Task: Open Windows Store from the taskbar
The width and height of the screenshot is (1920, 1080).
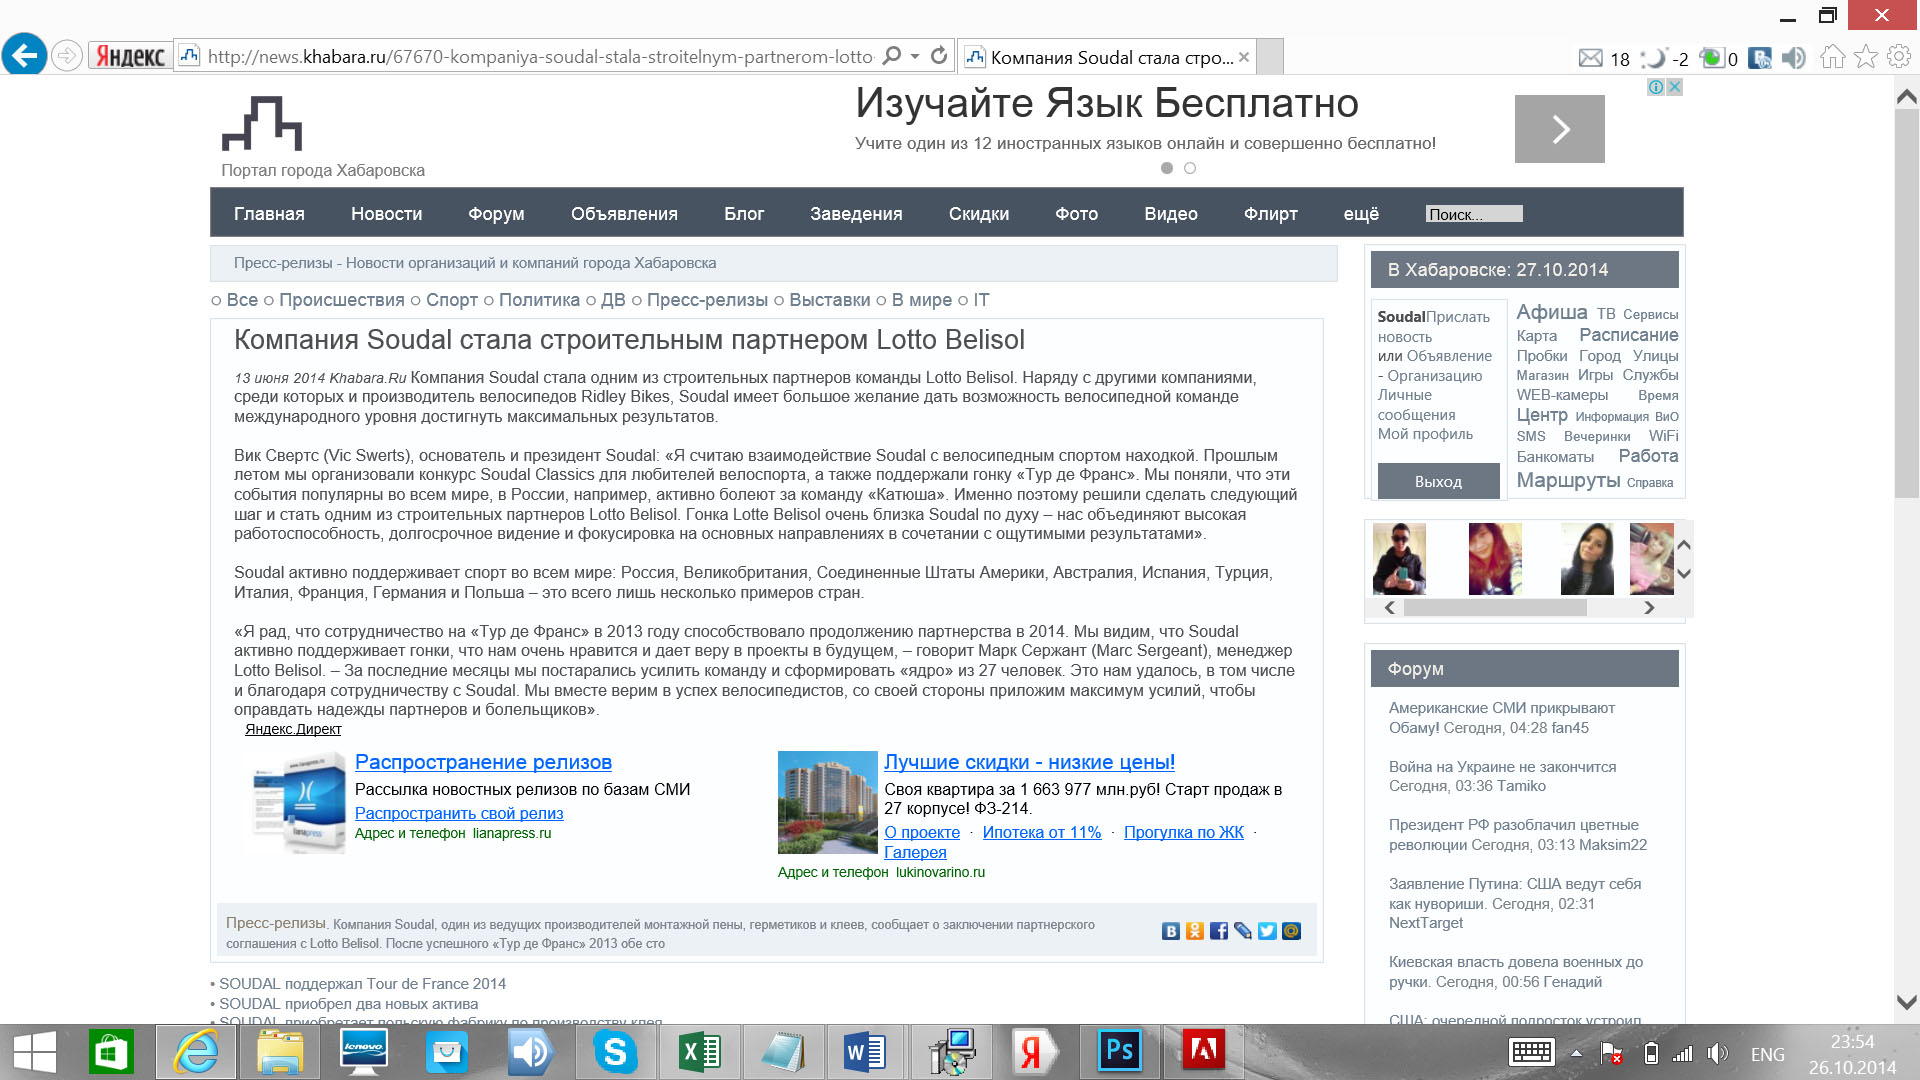Action: pyautogui.click(x=111, y=1052)
